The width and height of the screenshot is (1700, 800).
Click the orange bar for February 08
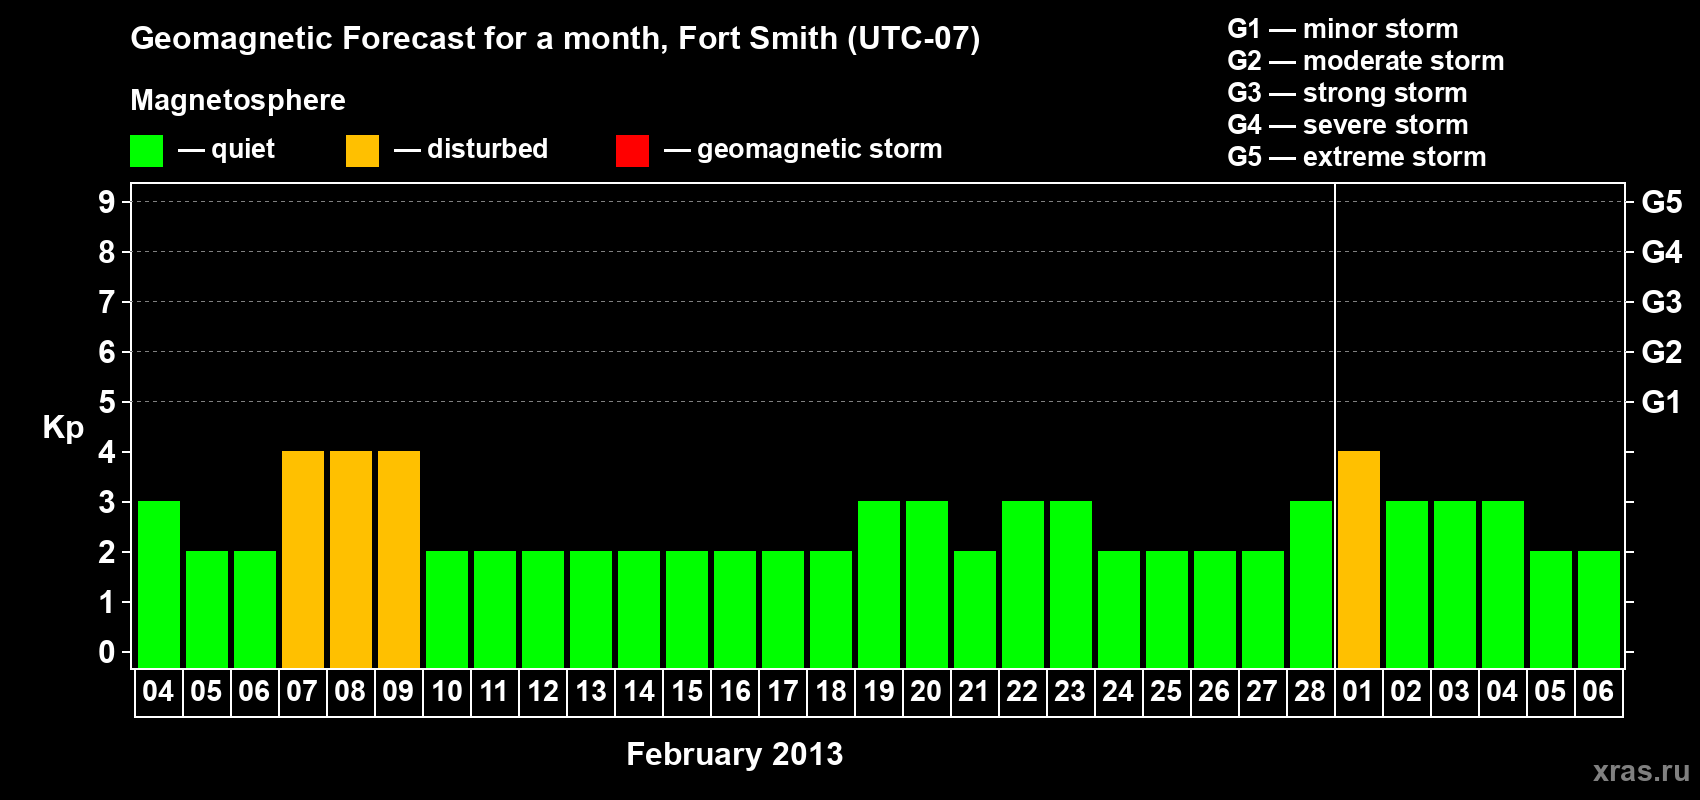click(x=351, y=560)
